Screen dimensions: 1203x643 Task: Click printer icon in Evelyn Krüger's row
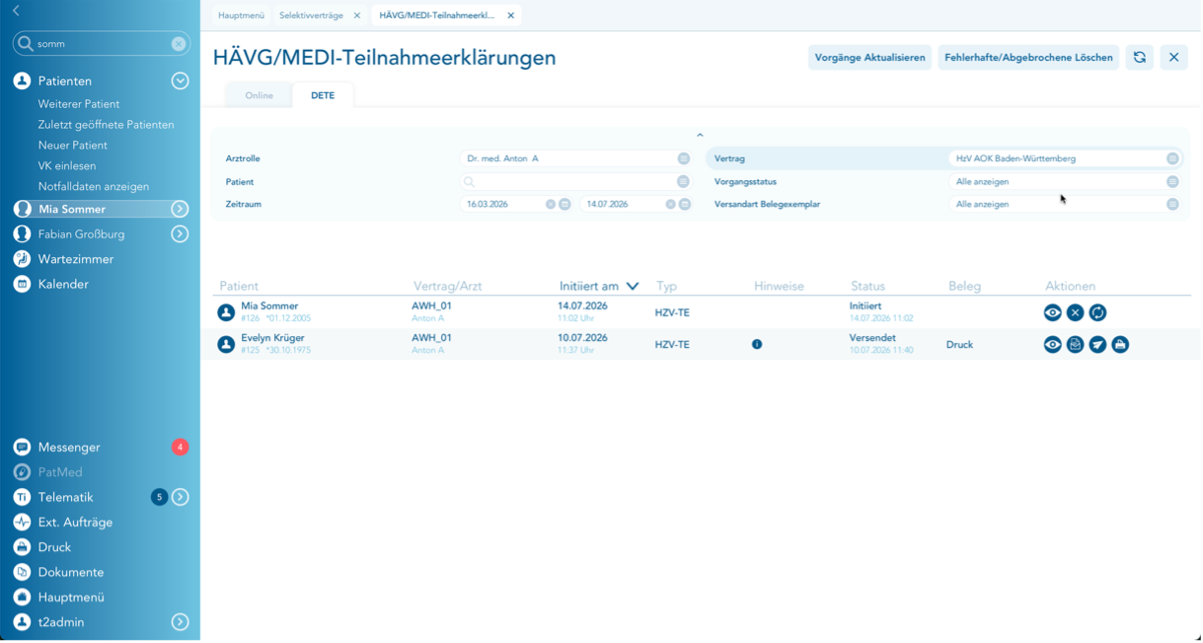coord(1120,345)
